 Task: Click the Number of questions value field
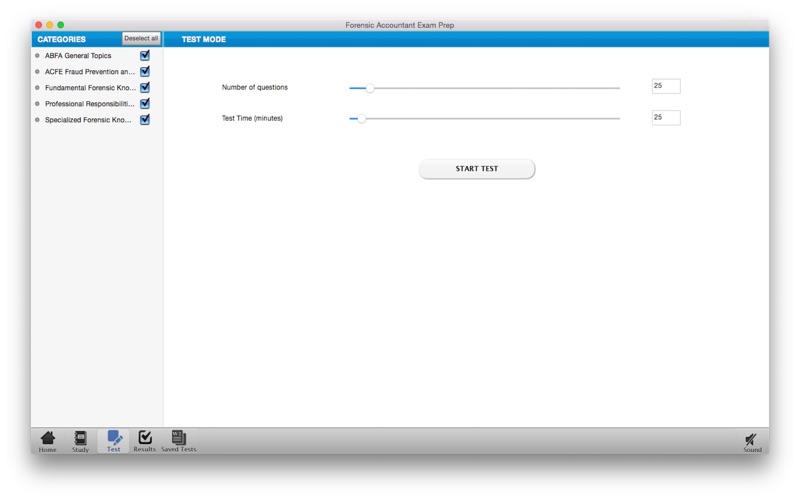pos(666,86)
